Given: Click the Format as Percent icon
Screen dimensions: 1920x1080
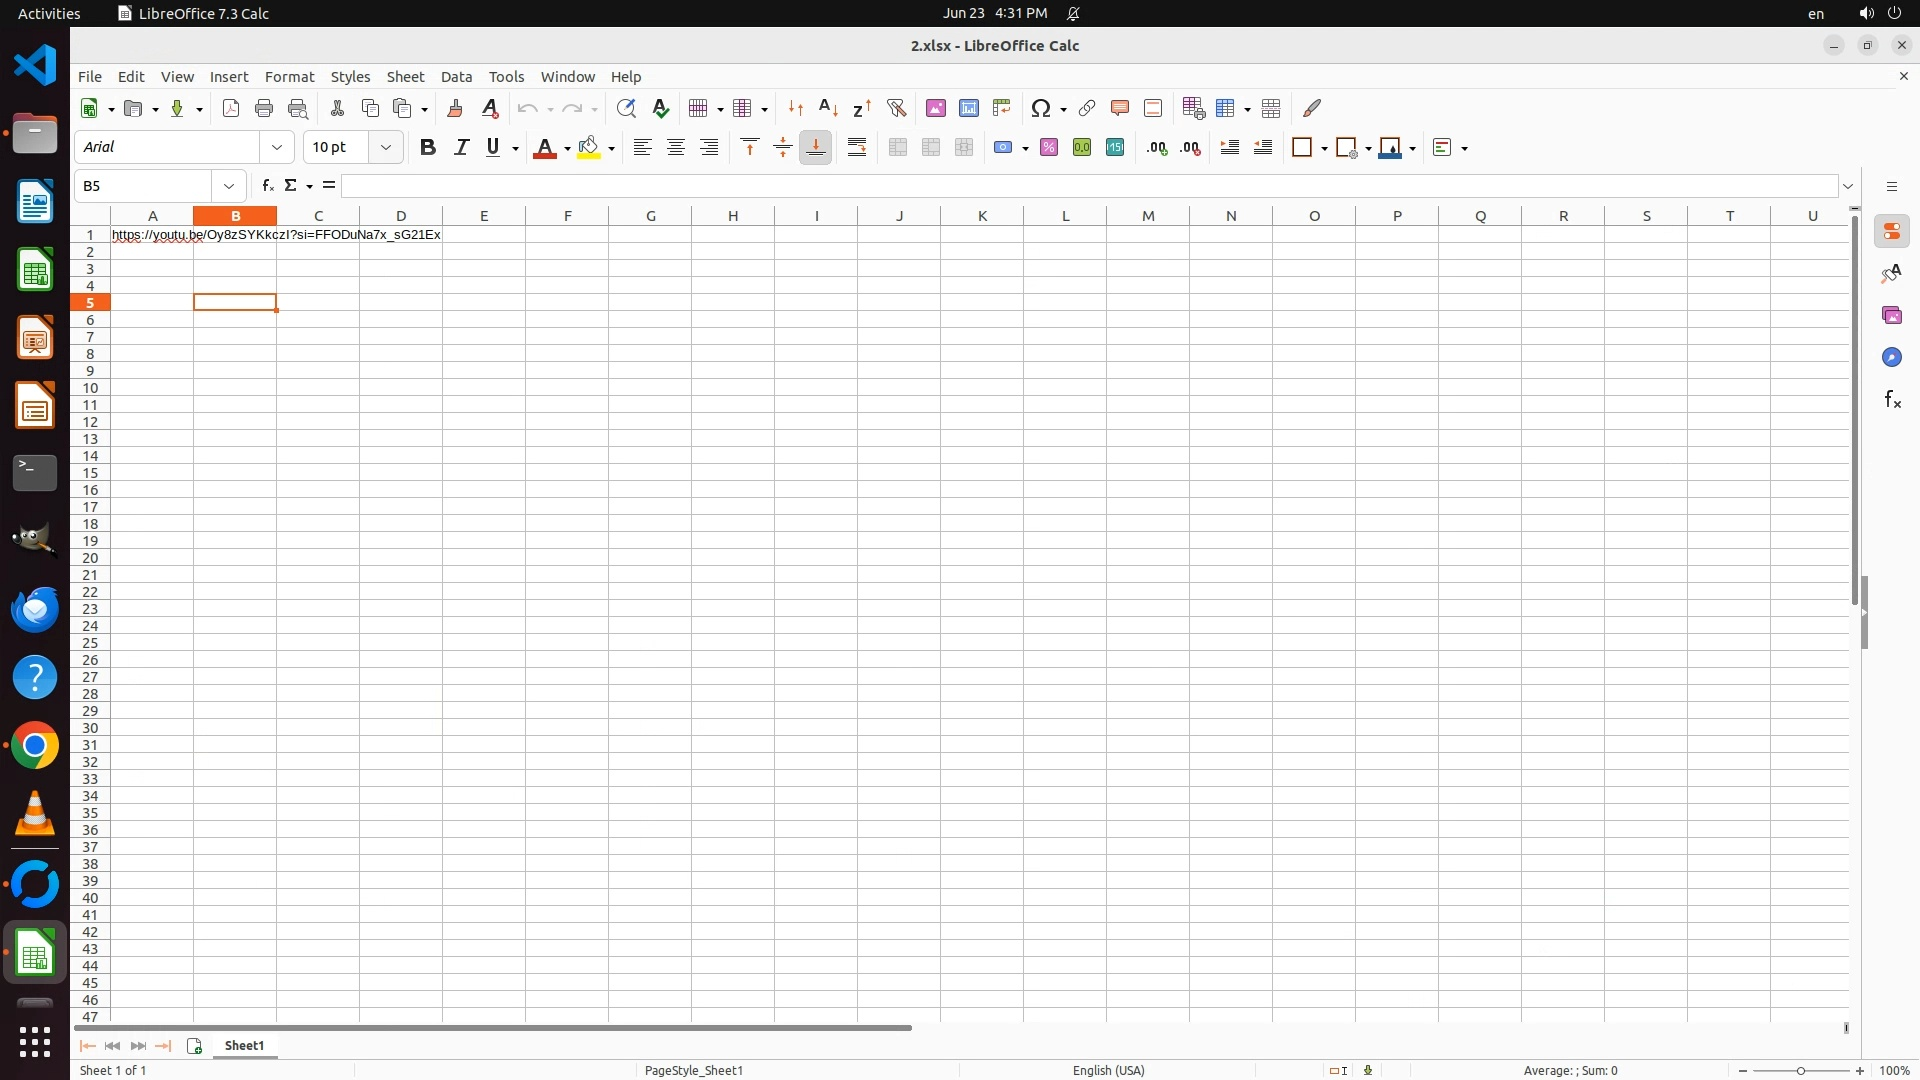Looking at the screenshot, I should 1049,148.
